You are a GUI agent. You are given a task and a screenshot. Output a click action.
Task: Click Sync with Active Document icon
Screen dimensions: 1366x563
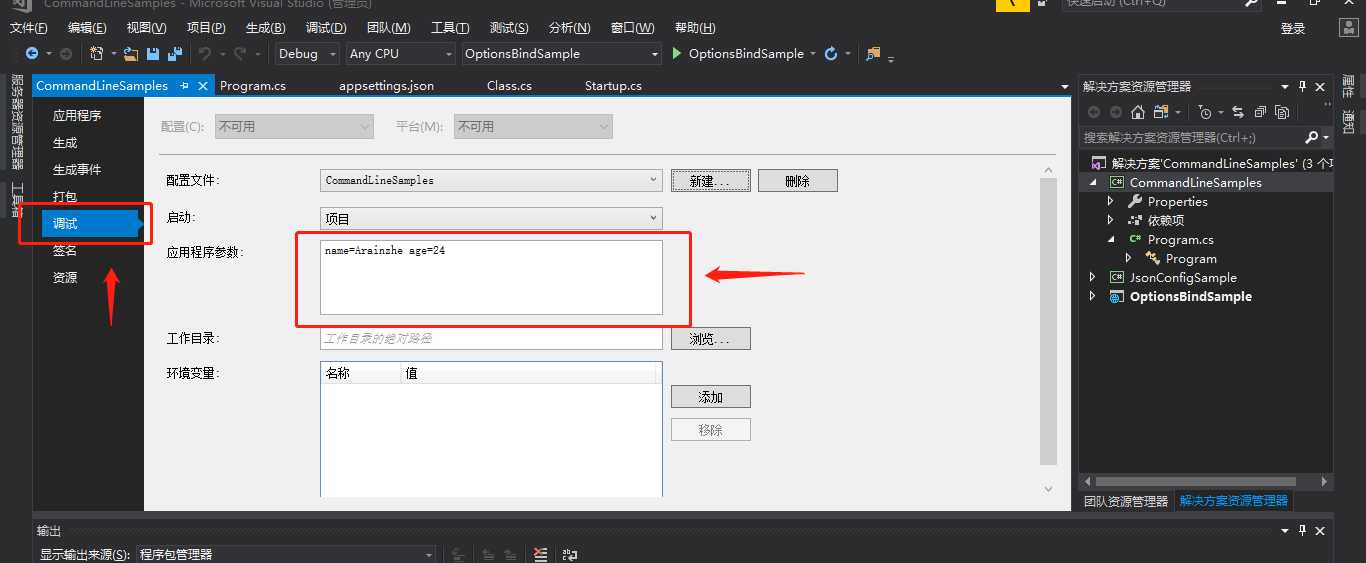tap(1238, 112)
